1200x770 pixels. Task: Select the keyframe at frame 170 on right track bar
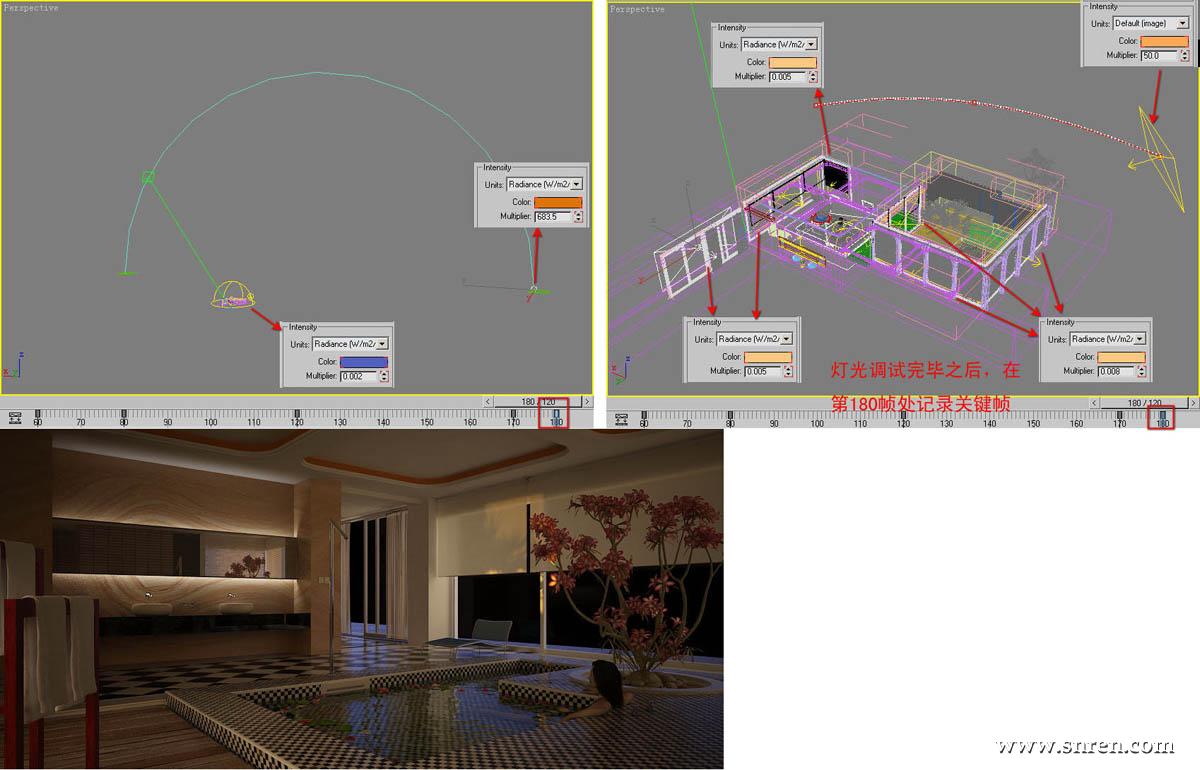click(x=1119, y=414)
